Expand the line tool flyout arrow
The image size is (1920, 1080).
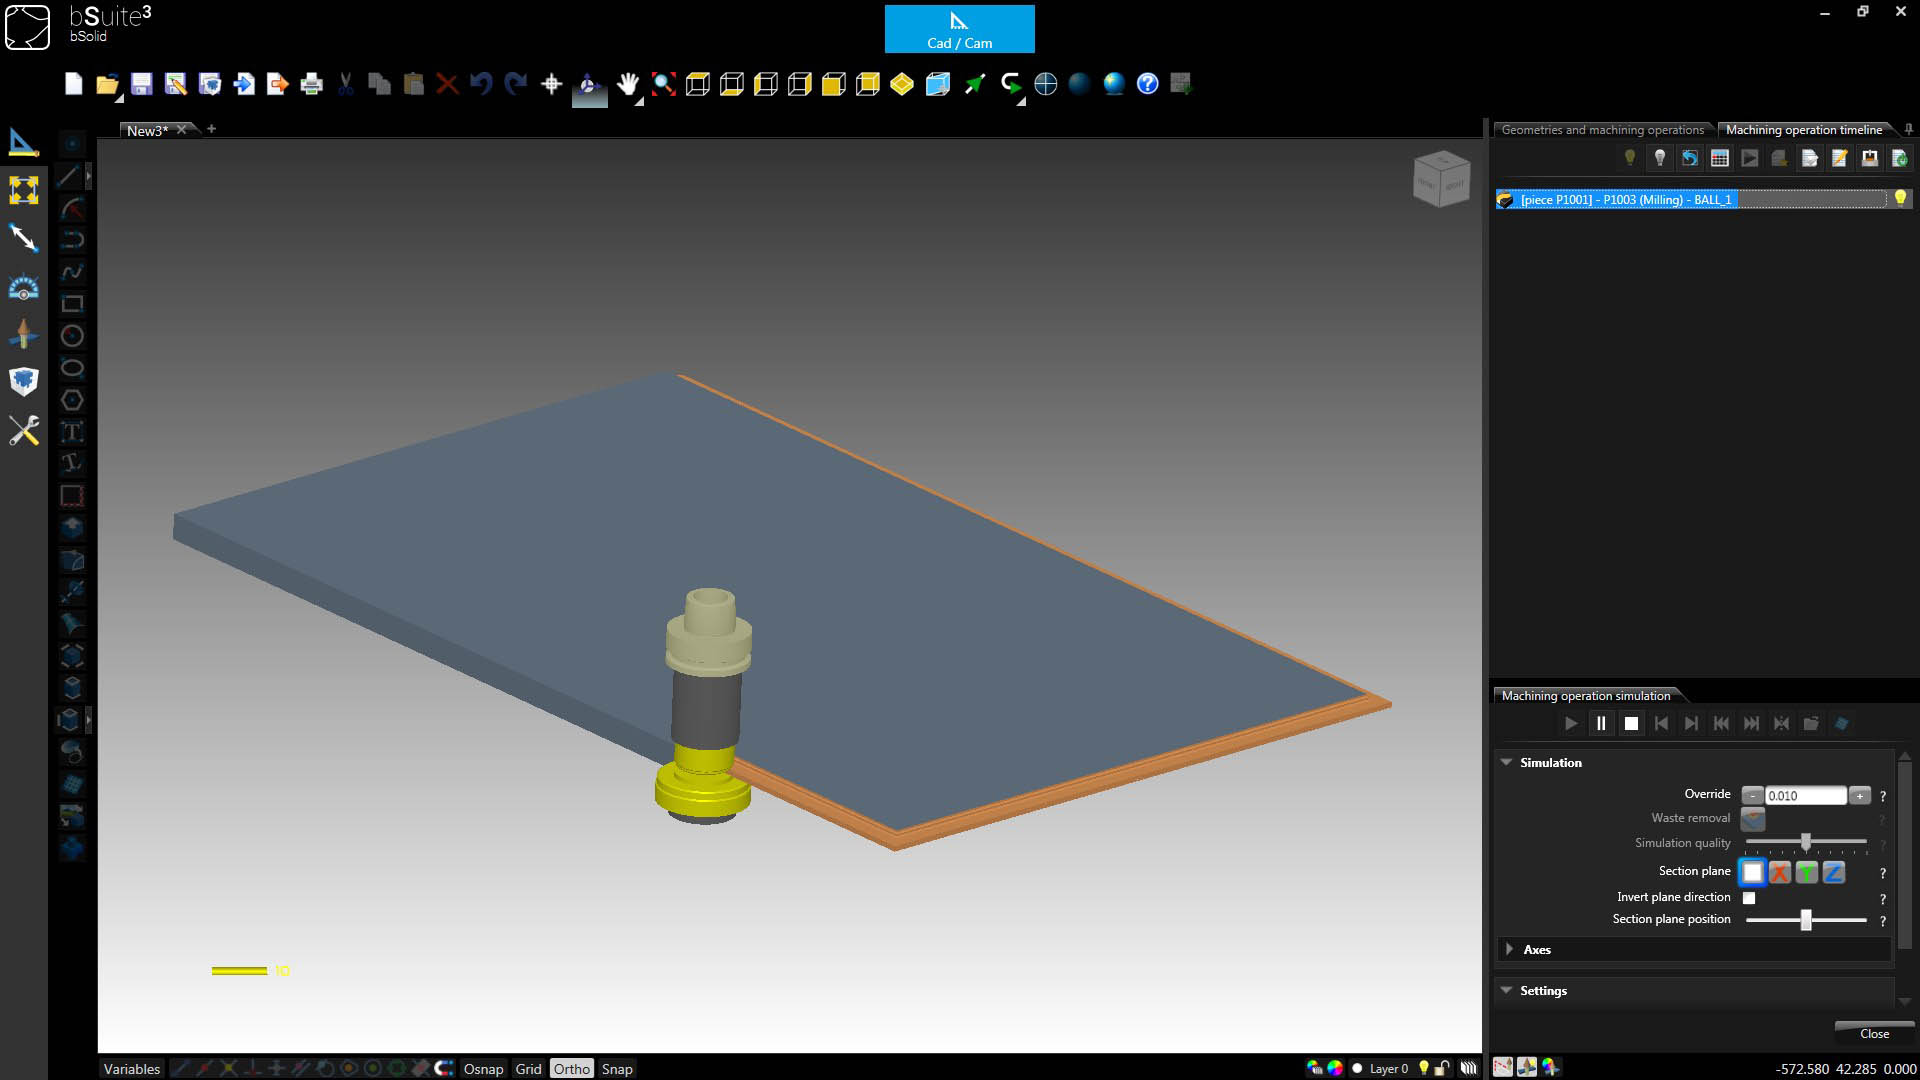pos(89,176)
